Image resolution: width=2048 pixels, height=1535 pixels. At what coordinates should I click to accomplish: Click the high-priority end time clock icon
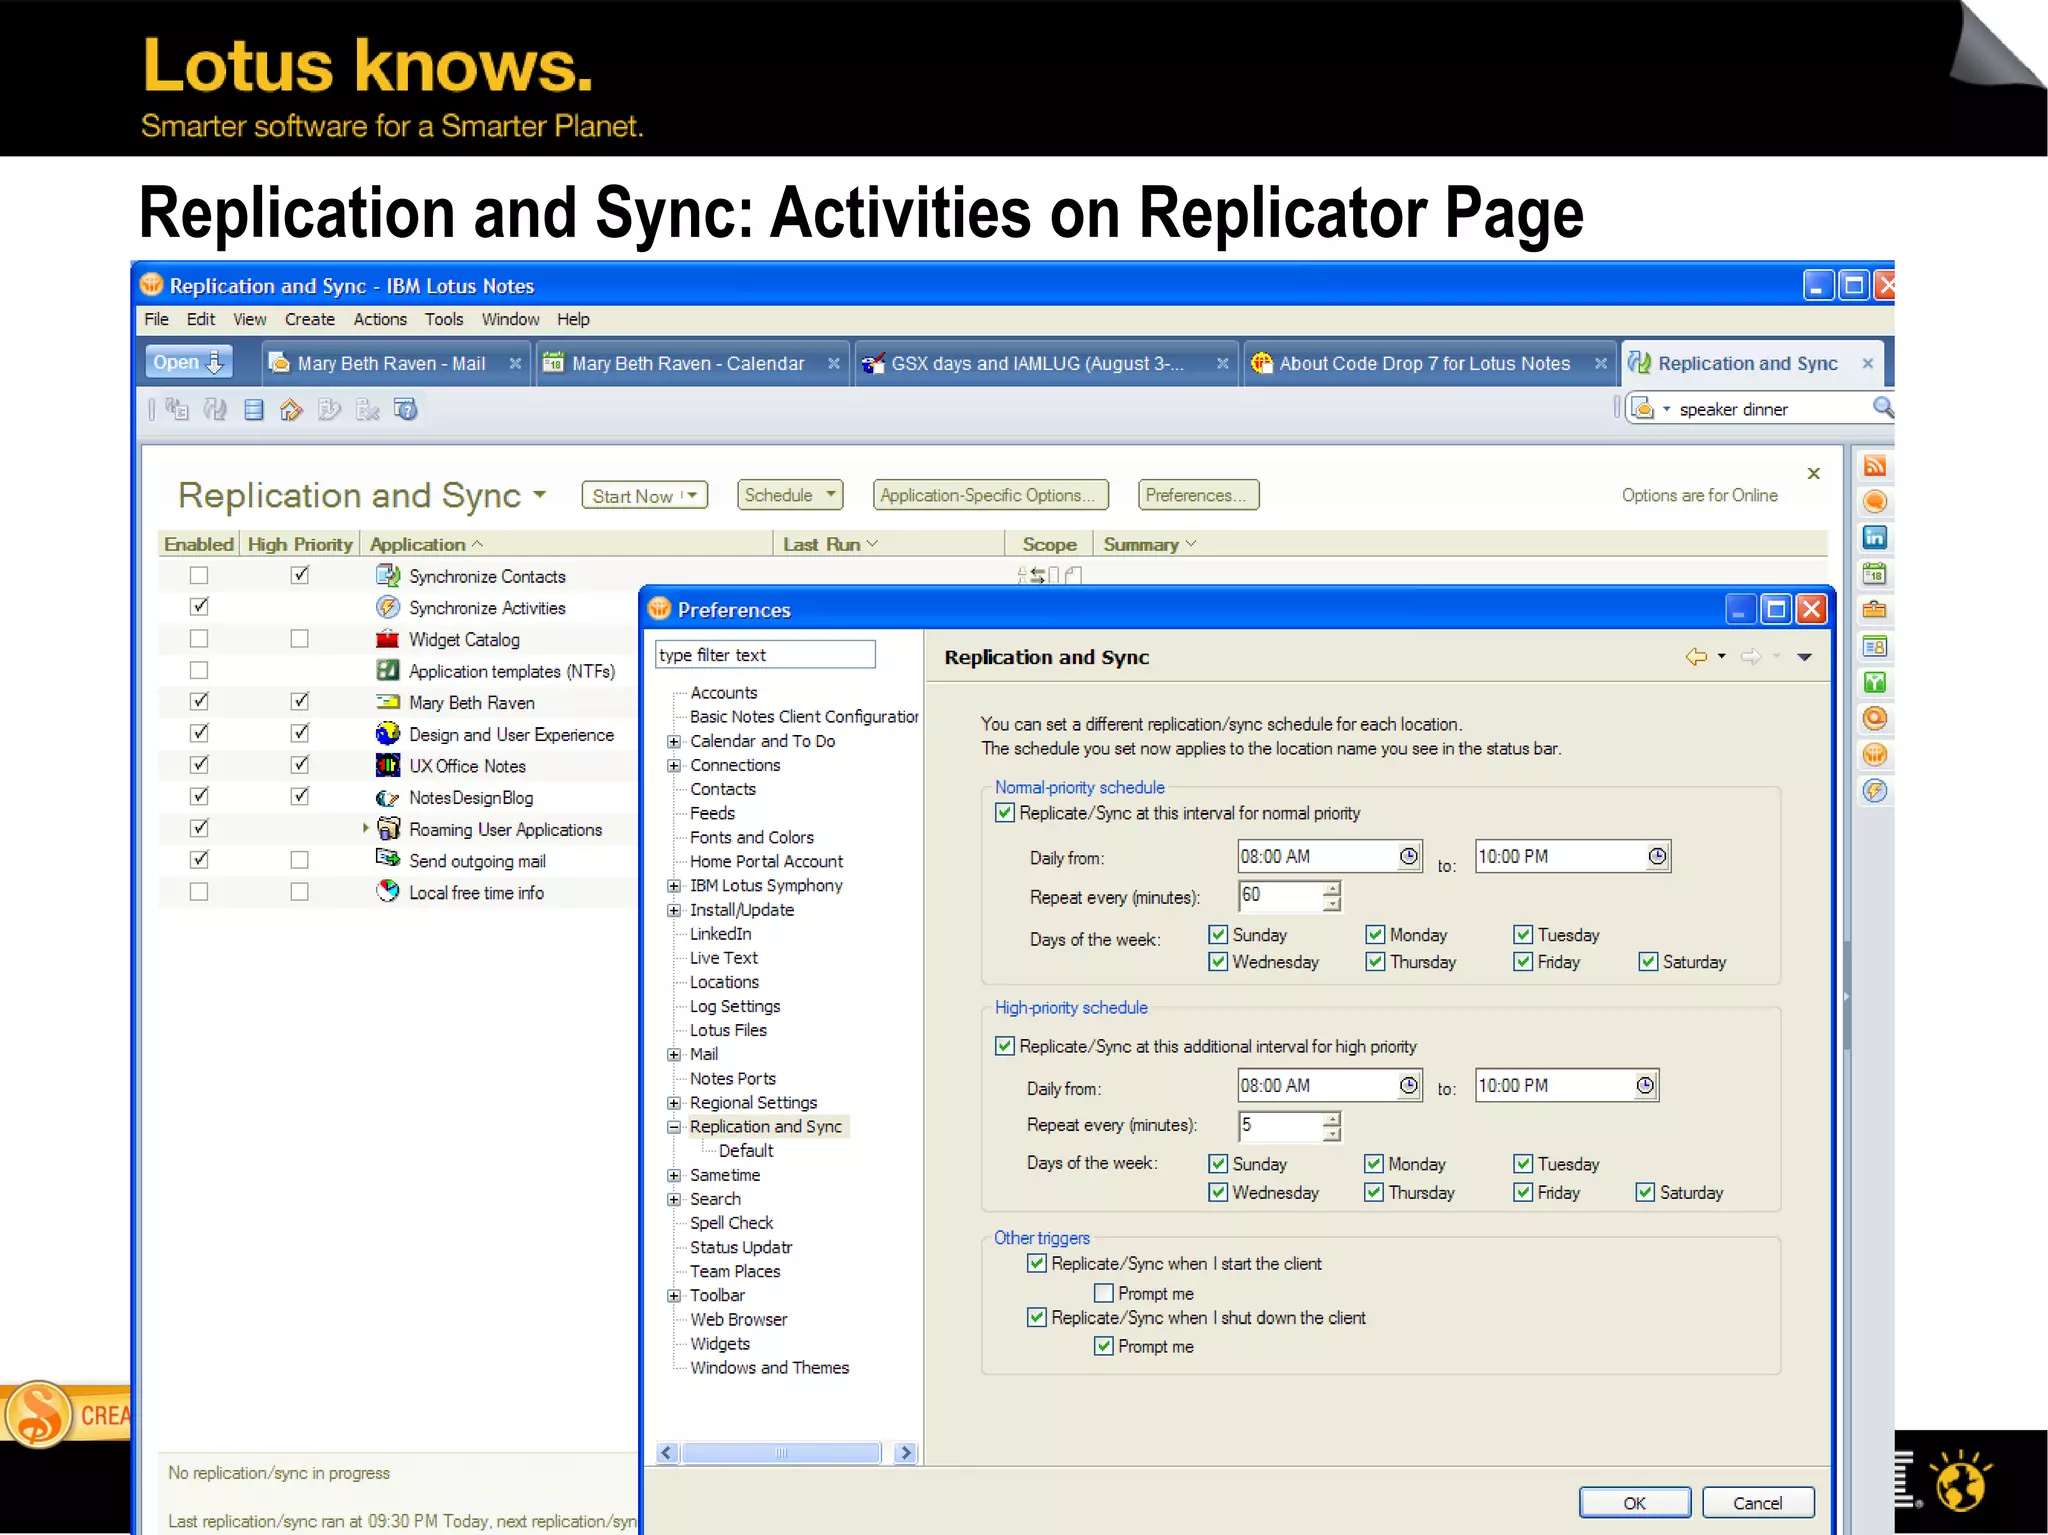click(x=1646, y=1085)
